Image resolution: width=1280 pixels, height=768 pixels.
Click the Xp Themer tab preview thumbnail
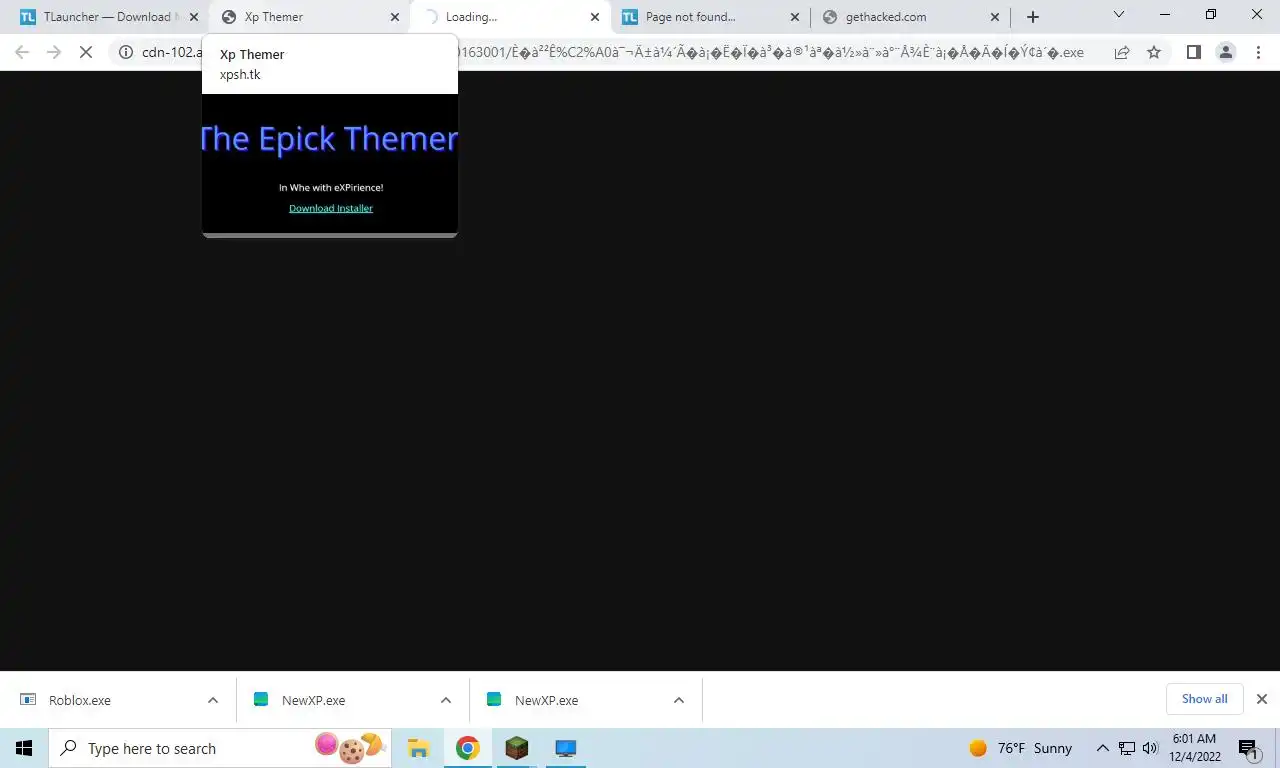[x=330, y=164]
